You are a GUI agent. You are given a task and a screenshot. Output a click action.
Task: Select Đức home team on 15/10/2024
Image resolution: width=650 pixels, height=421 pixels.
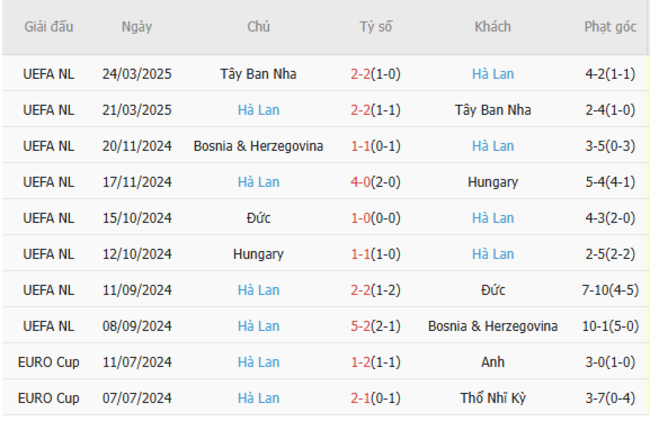click(258, 218)
